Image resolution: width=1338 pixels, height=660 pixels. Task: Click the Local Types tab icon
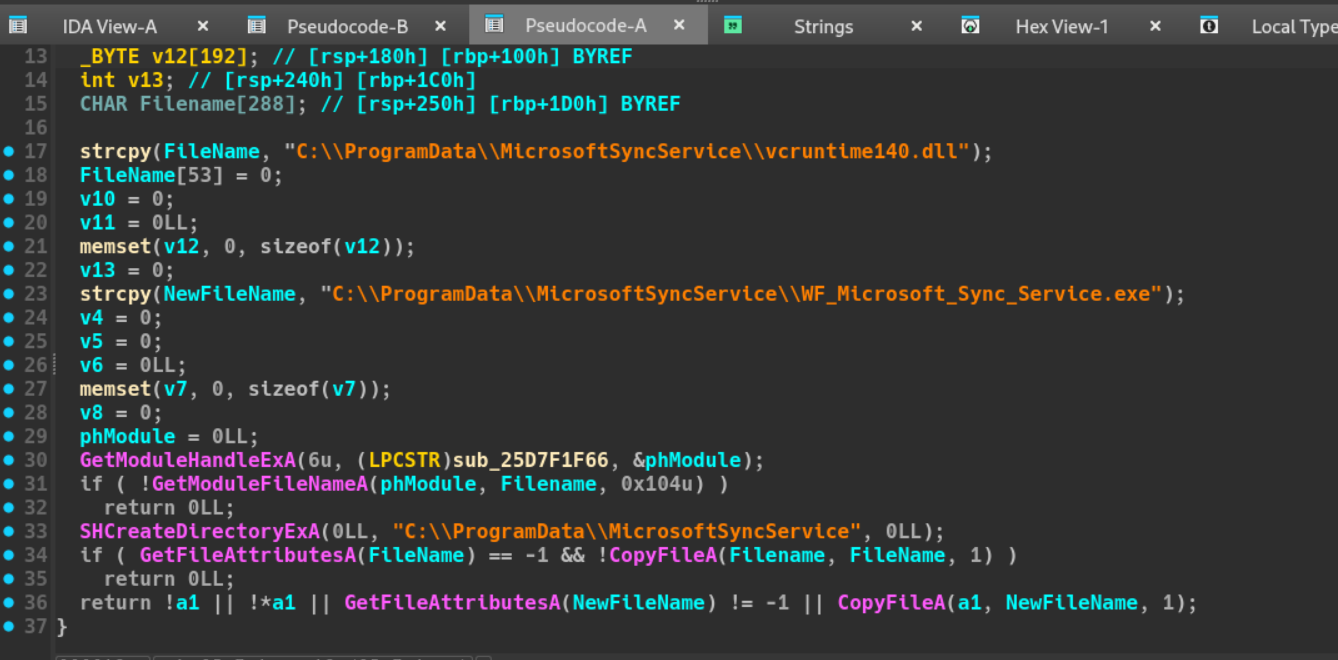click(x=1209, y=26)
